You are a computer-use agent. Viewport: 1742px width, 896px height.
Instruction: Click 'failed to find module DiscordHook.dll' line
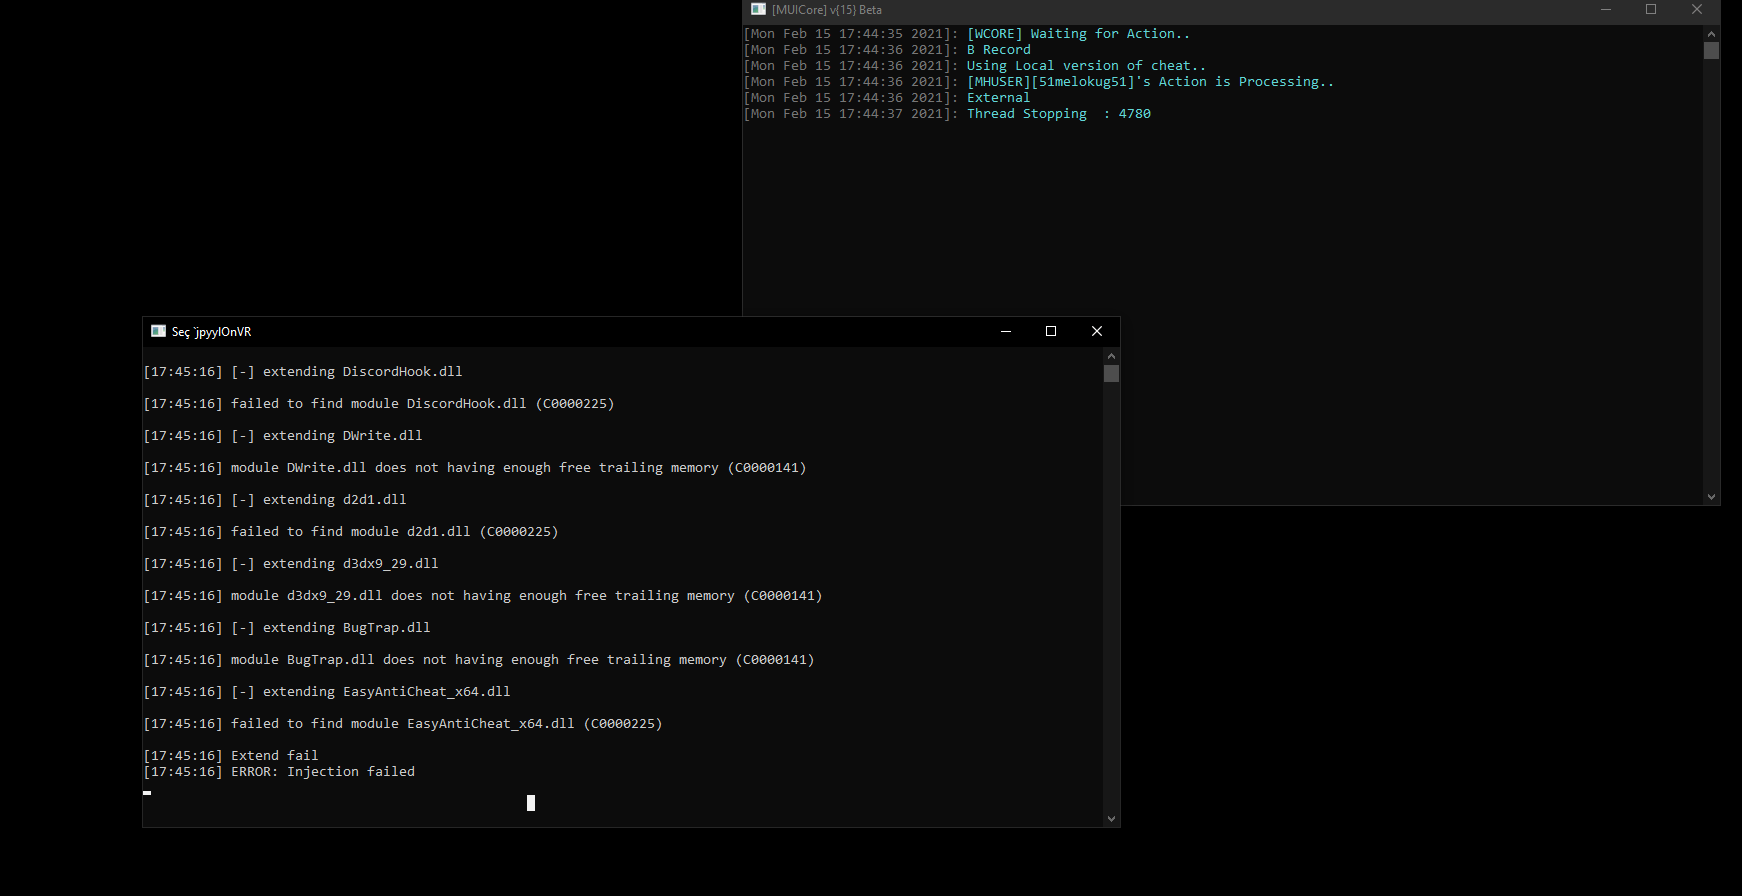pos(379,404)
